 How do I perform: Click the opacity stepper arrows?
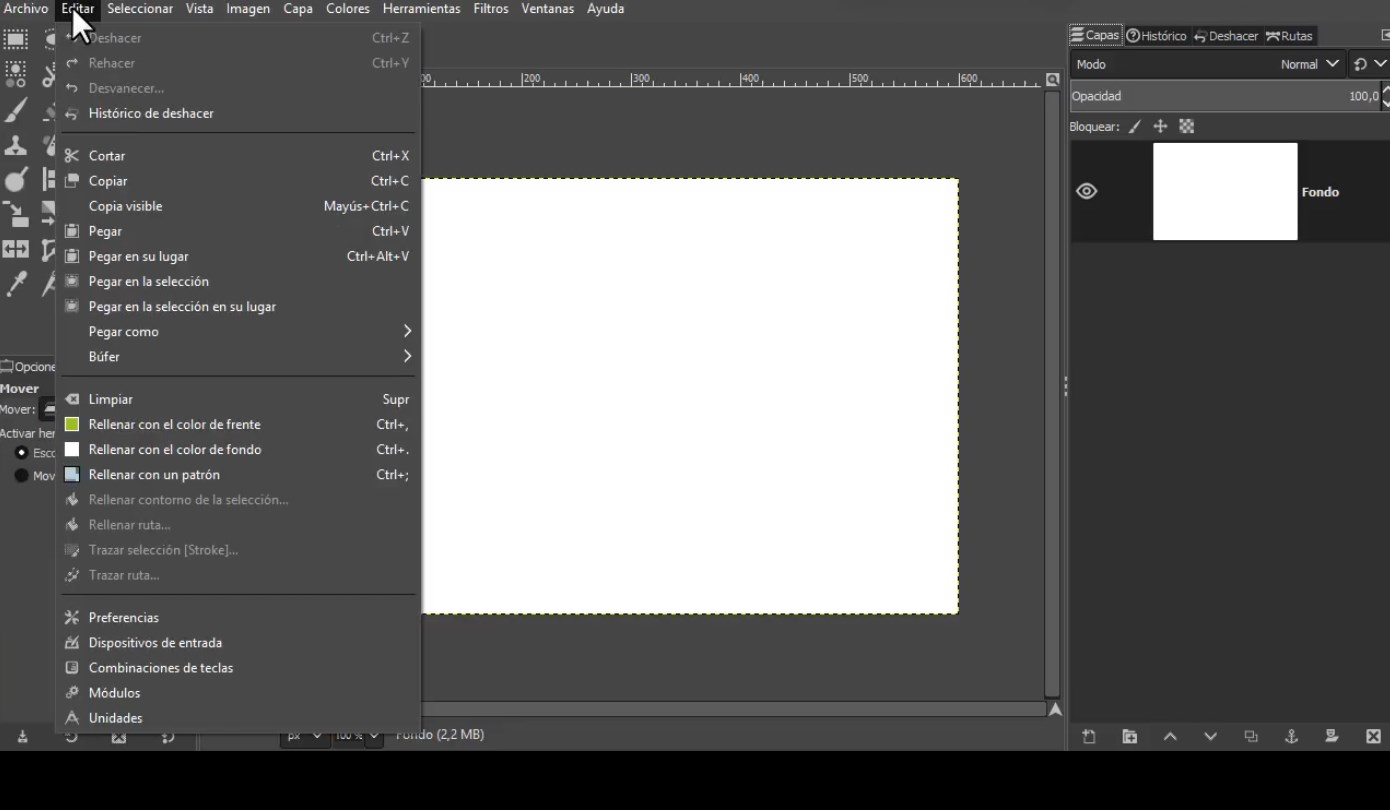point(1385,96)
